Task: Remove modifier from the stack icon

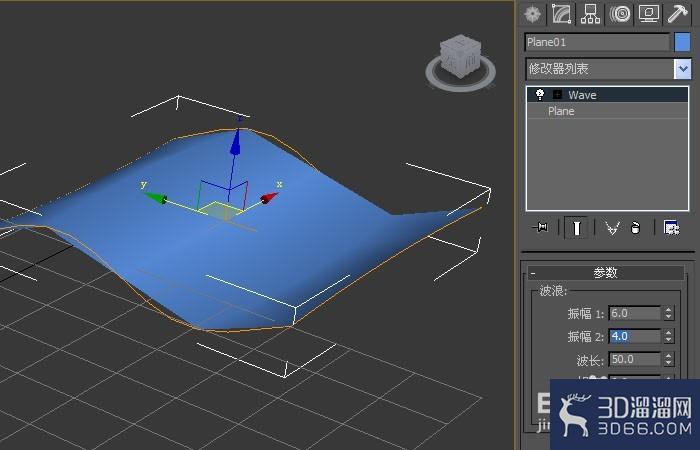Action: tap(635, 228)
